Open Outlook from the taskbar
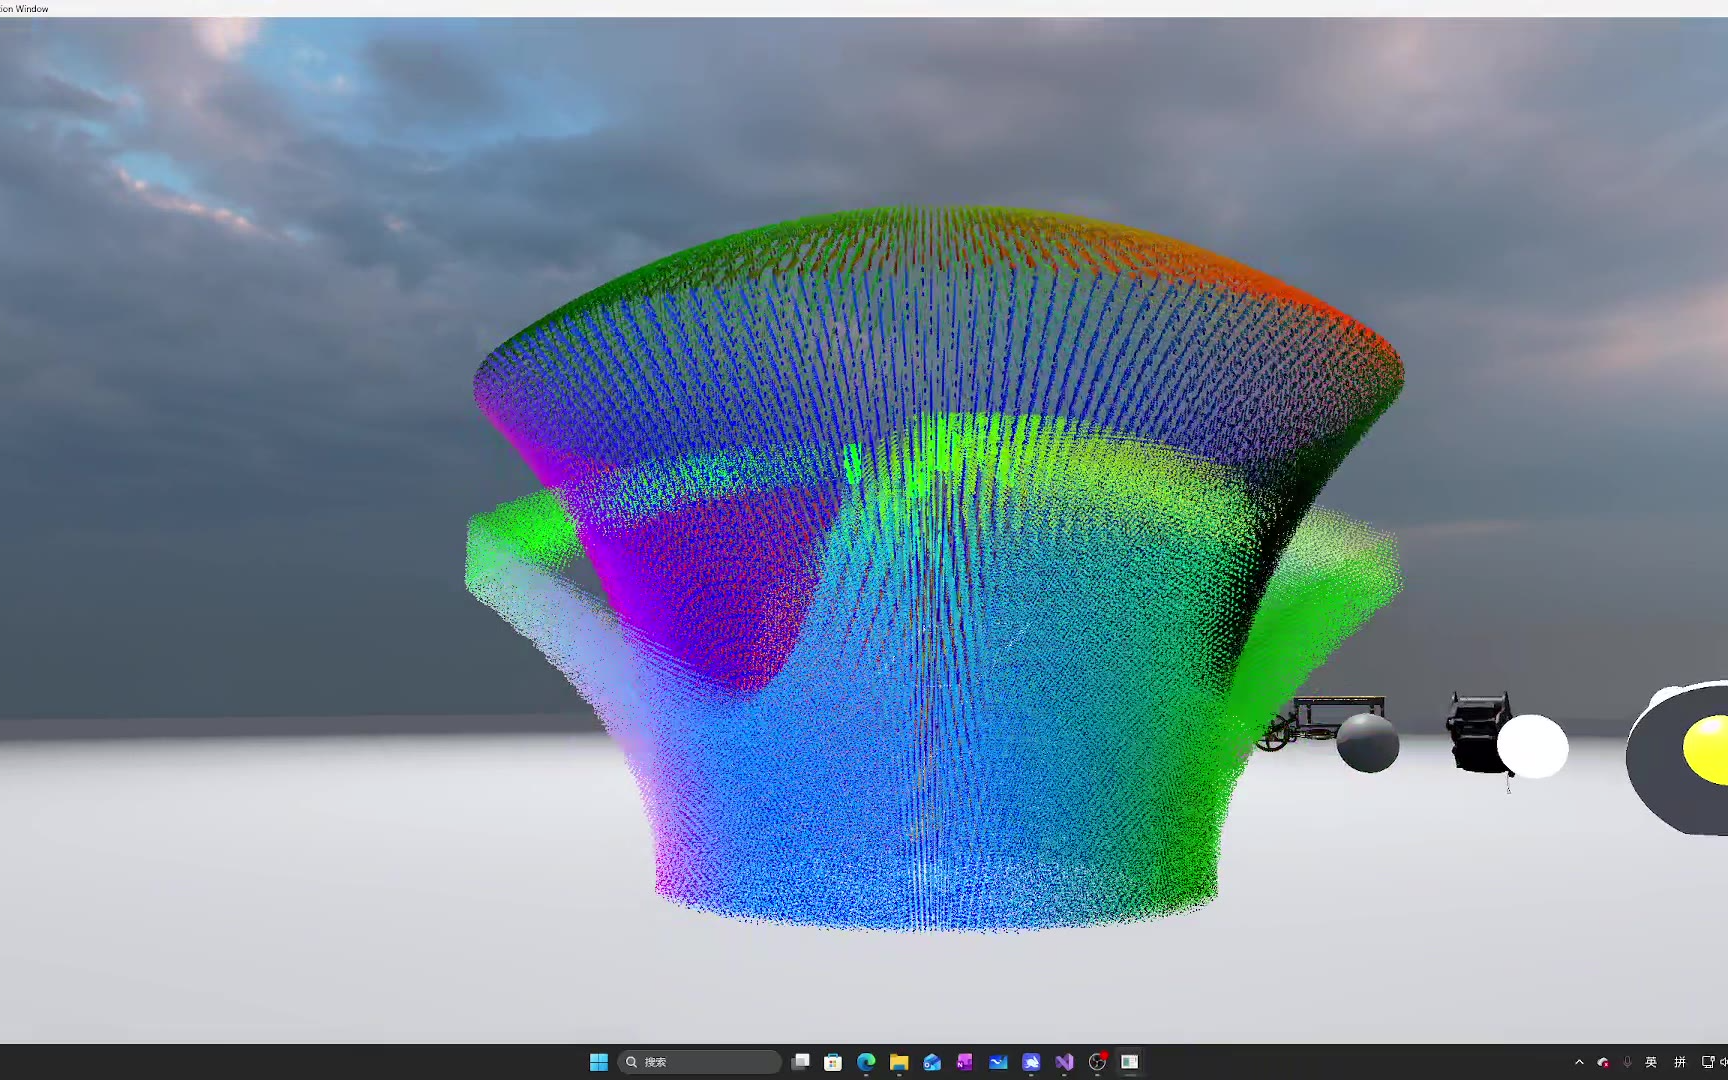 pos(932,1062)
